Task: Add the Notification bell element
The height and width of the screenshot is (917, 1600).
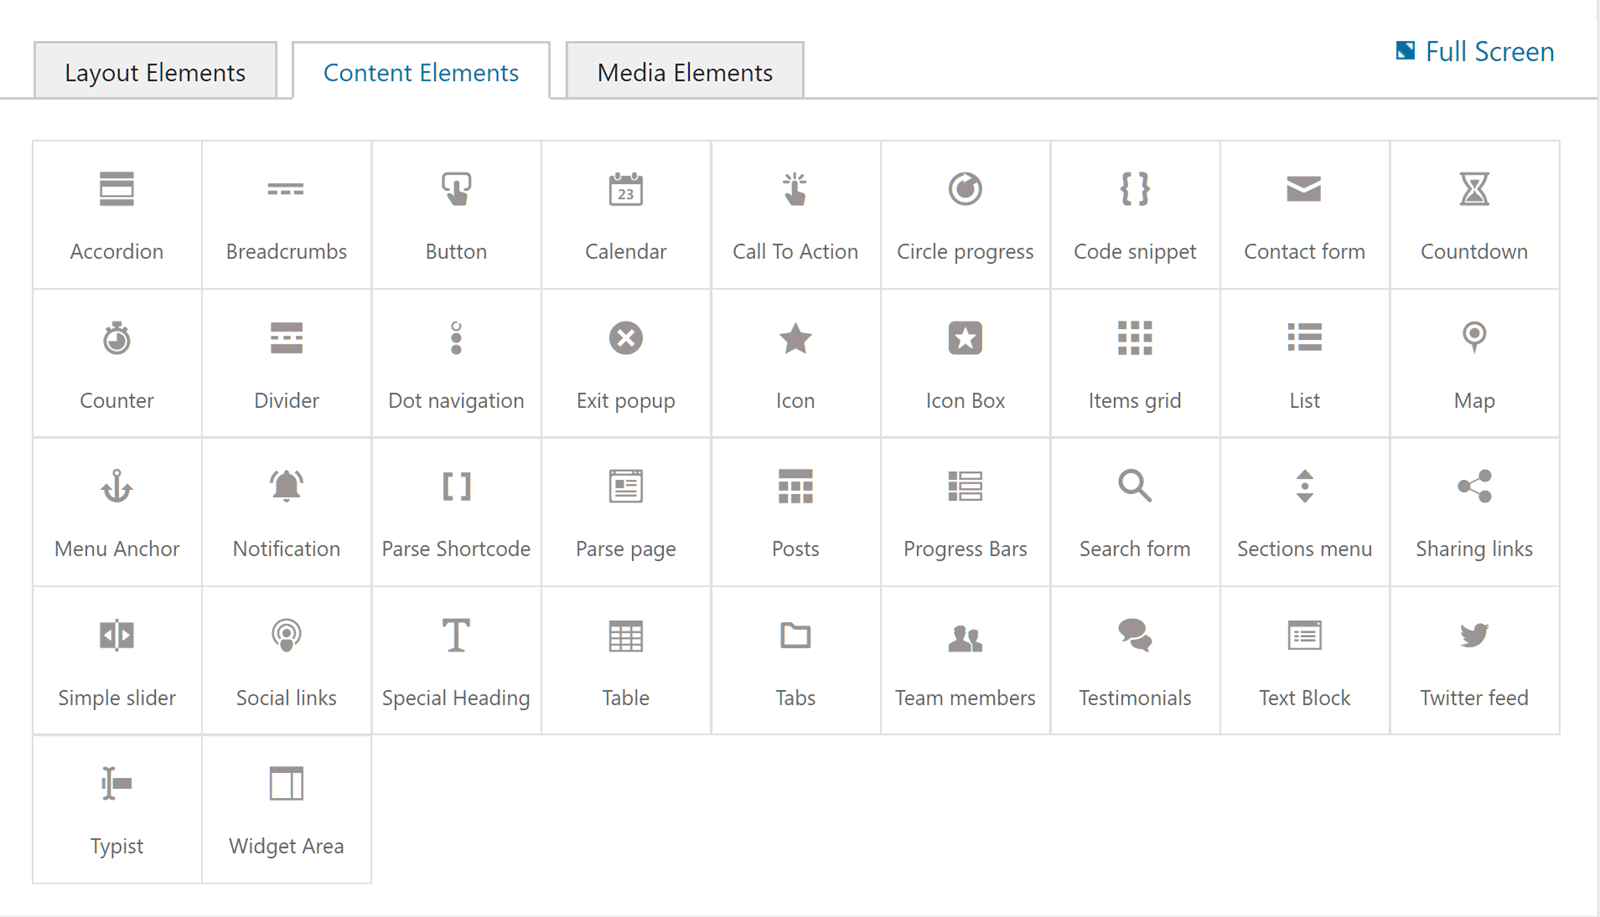Action: click(x=286, y=487)
